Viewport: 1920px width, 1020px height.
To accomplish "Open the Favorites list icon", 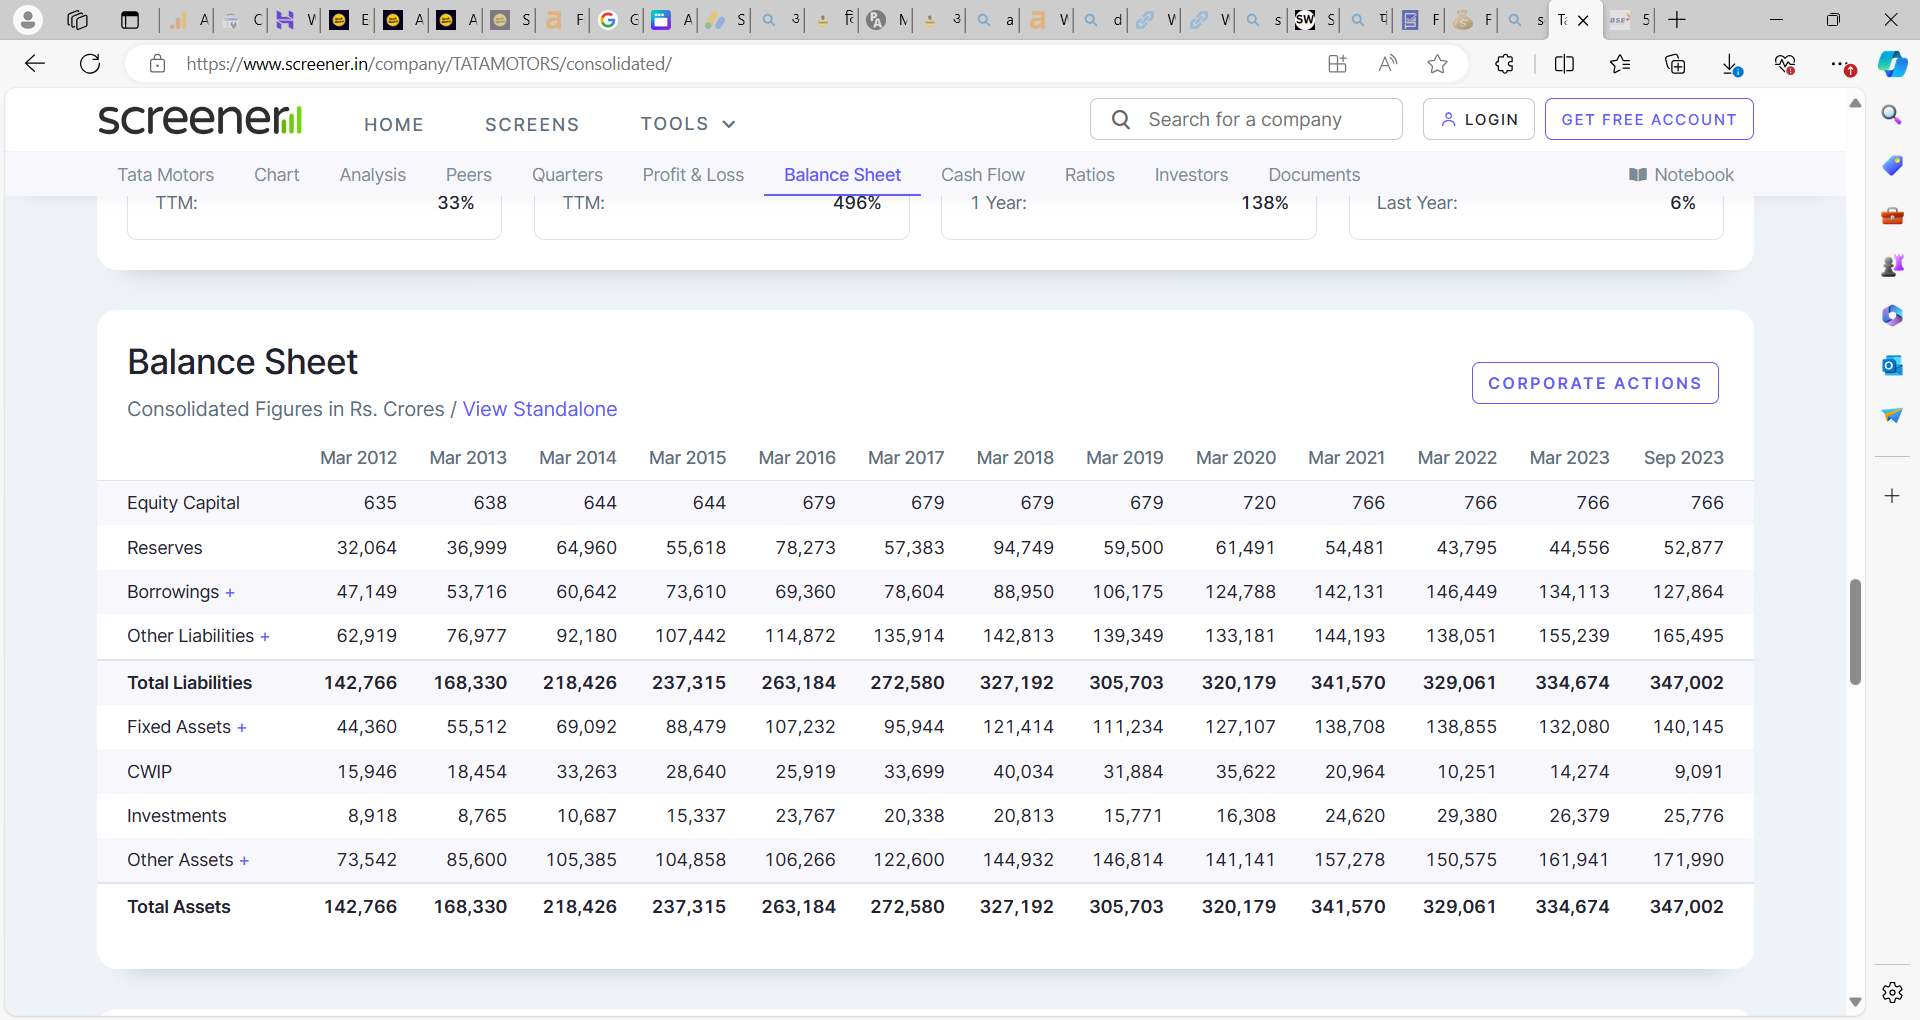I will pyautogui.click(x=1620, y=64).
